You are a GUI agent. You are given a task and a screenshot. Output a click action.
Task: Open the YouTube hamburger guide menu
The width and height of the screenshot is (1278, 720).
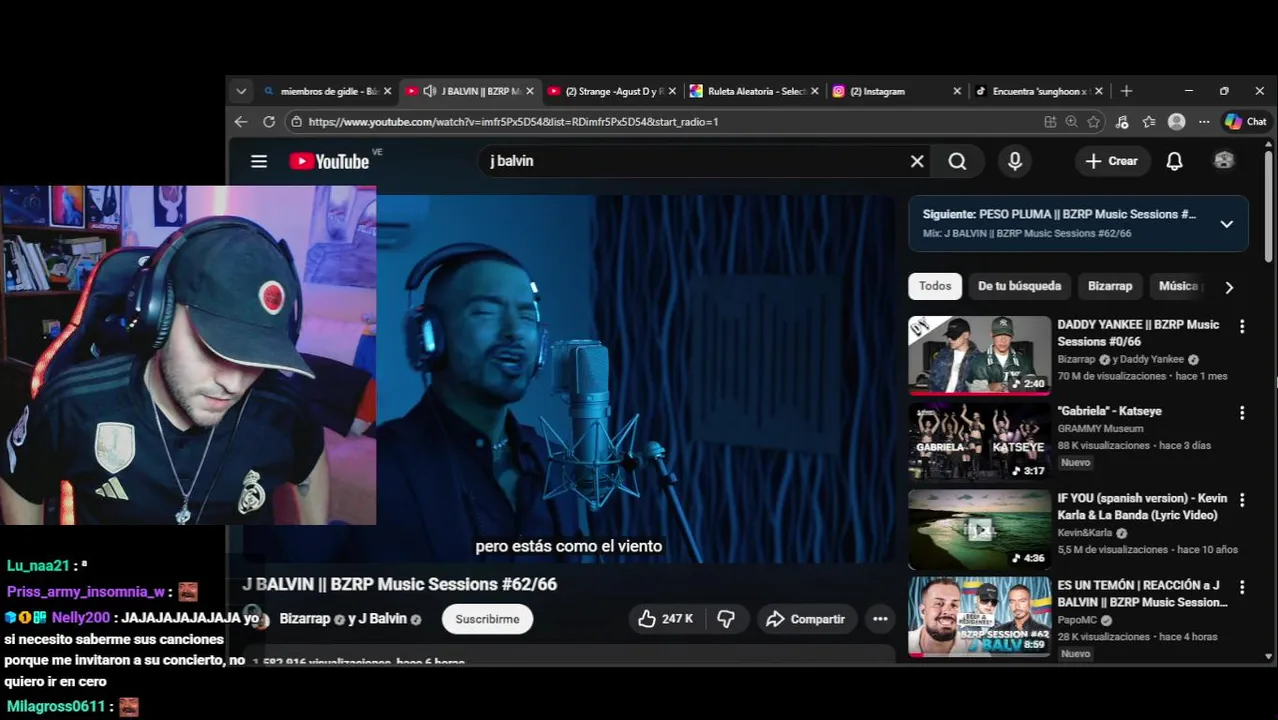click(259, 161)
